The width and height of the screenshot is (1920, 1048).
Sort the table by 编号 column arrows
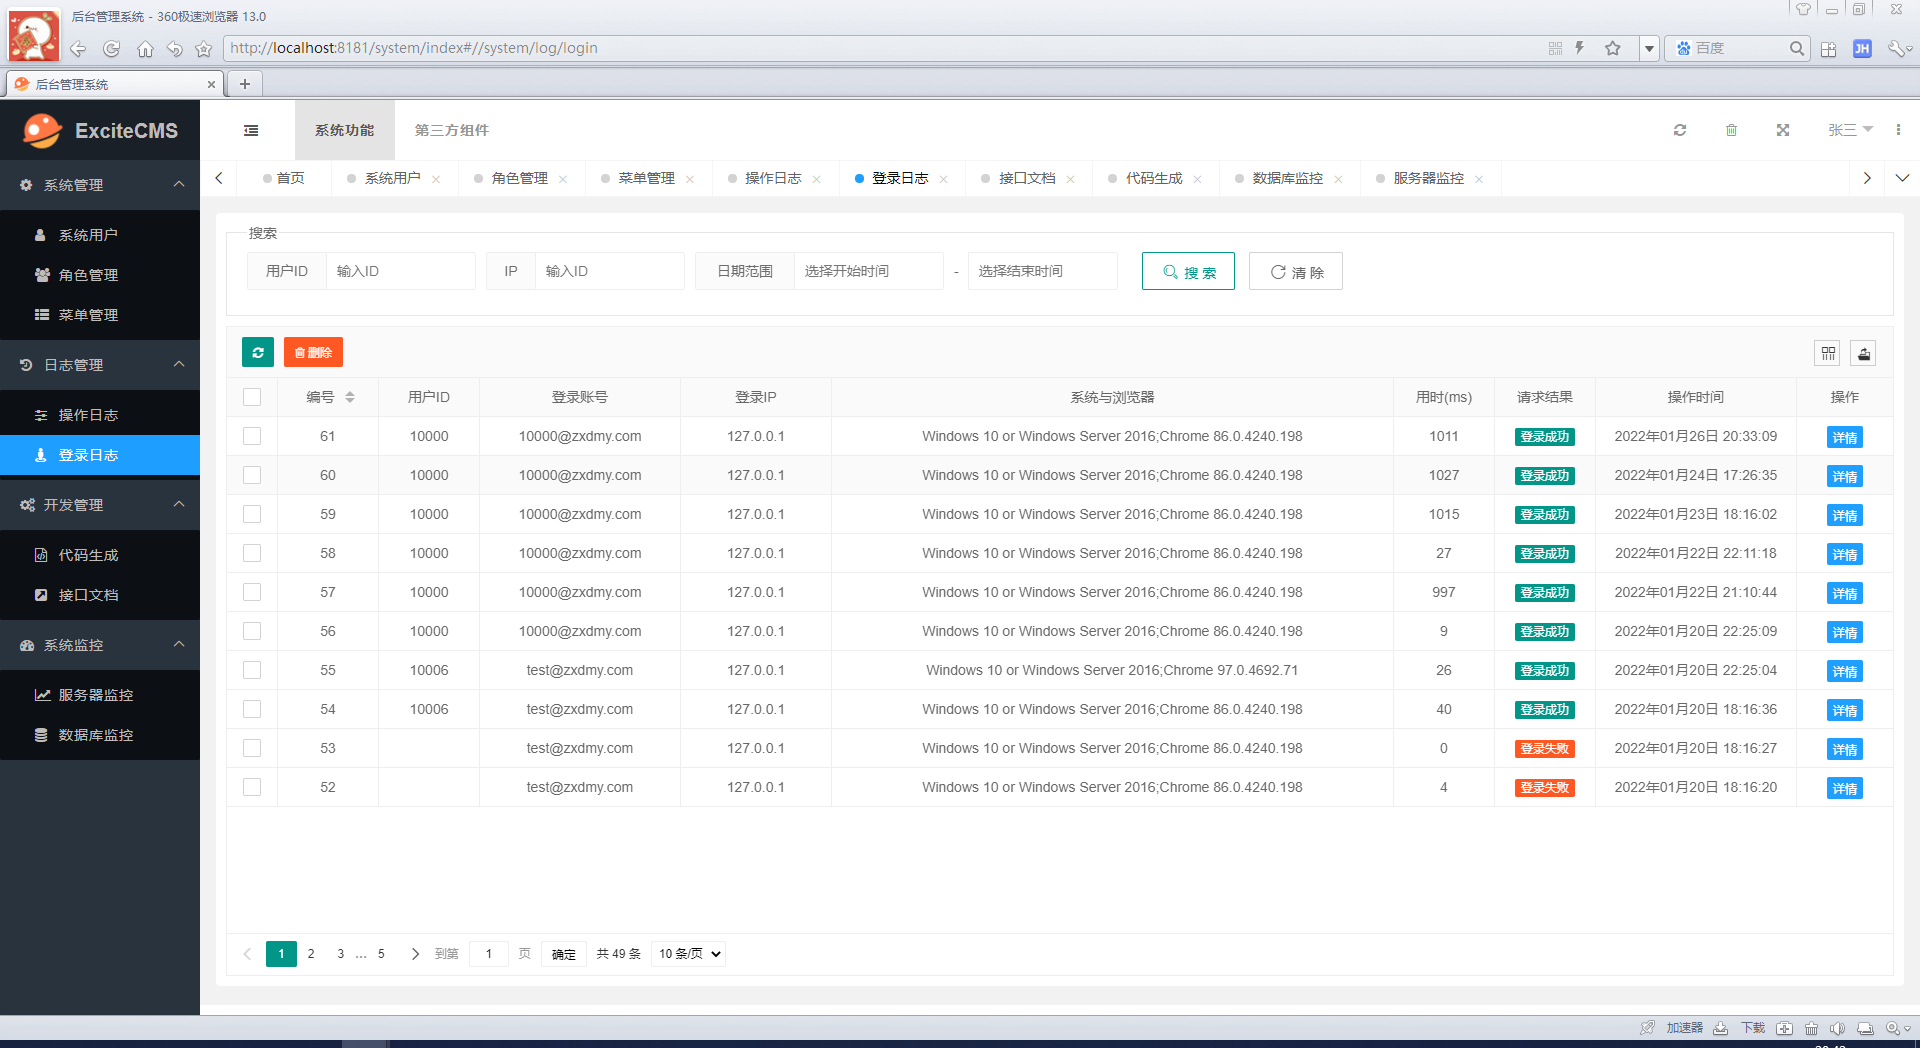351,397
